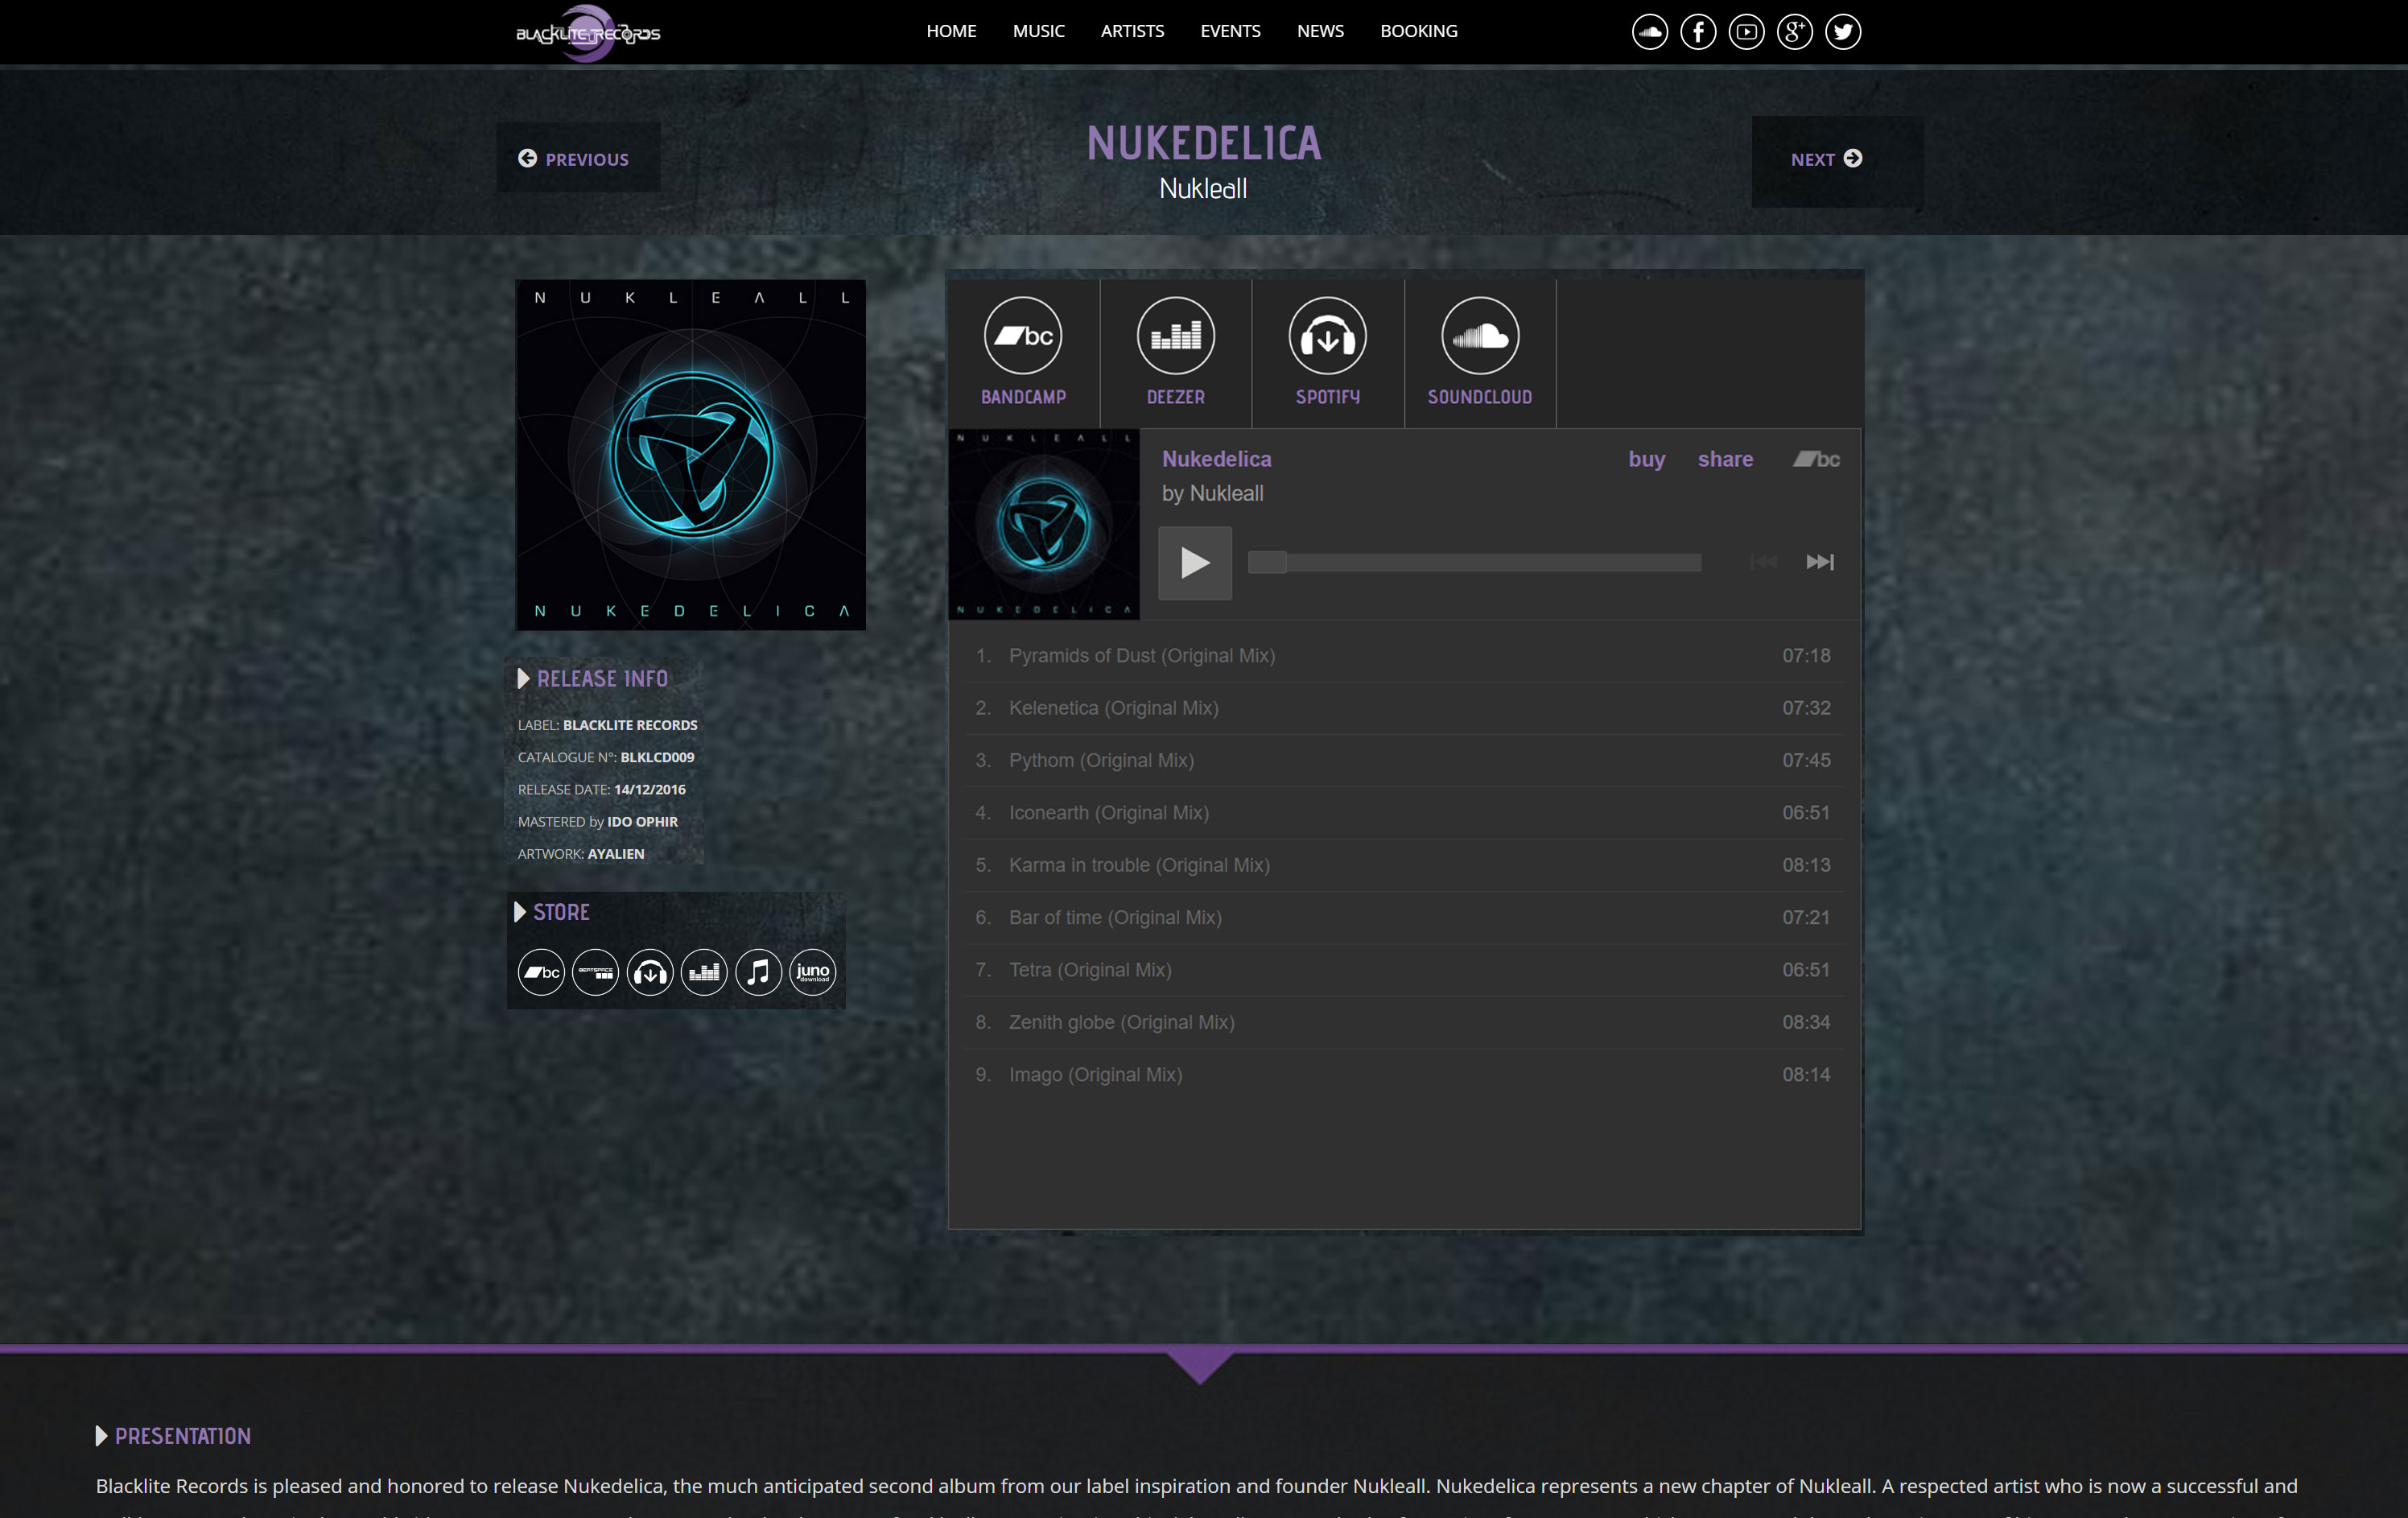The width and height of the screenshot is (2408, 1518).
Task: Switch player to Deezer
Action: point(1175,337)
